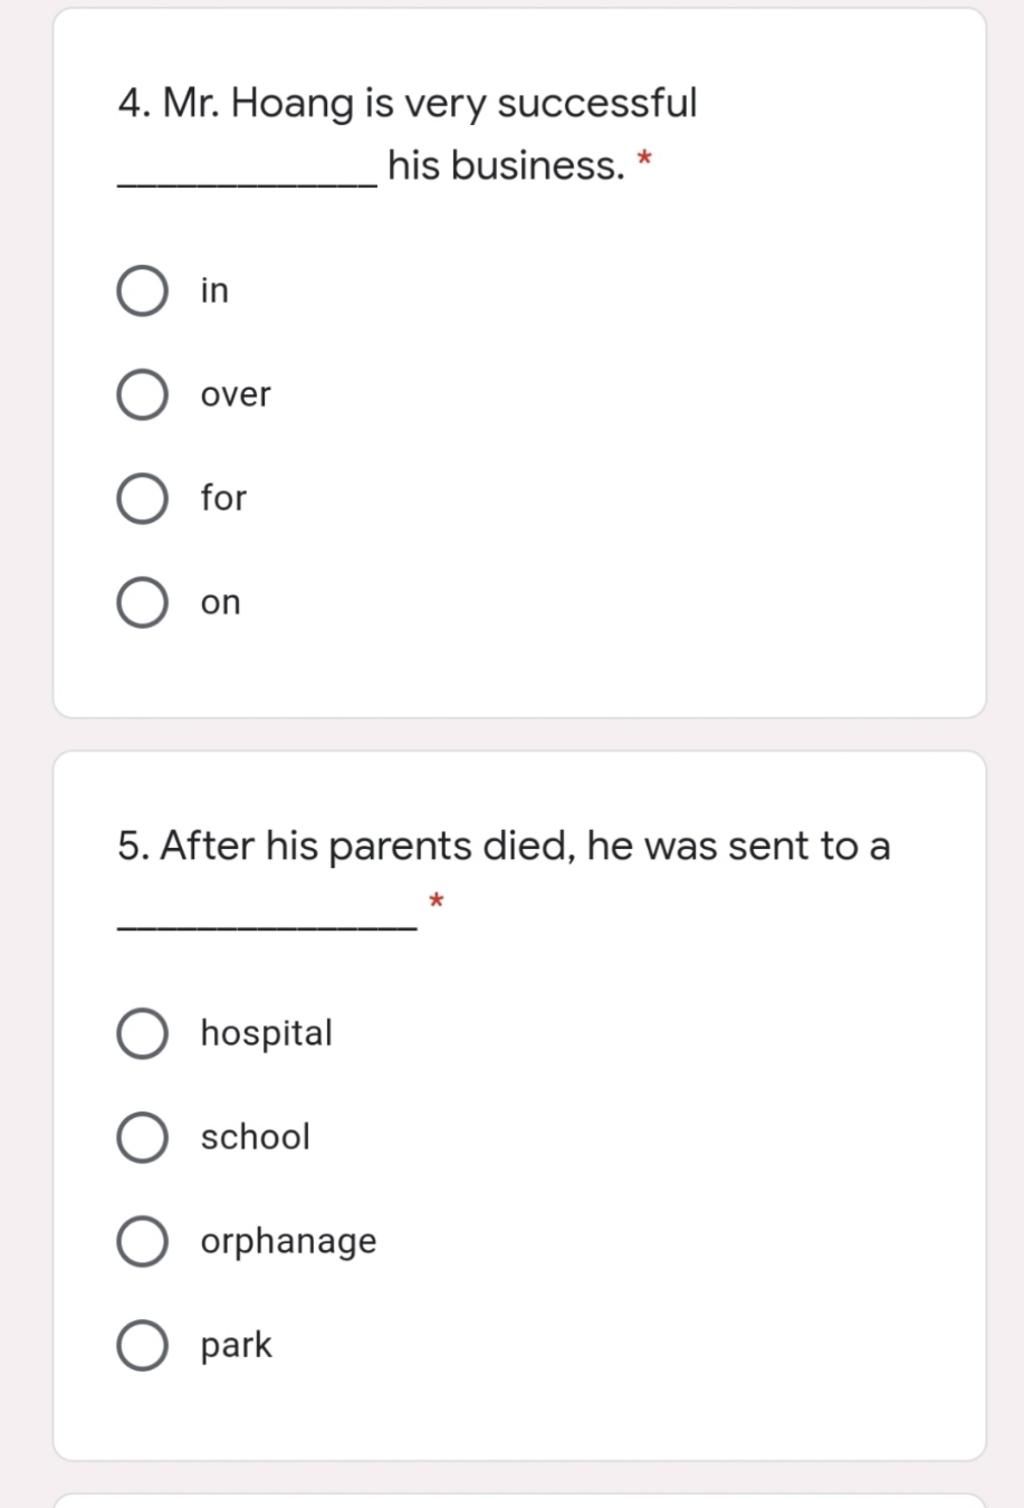Image resolution: width=1024 pixels, height=1508 pixels.
Task: Click the 'school' label text
Action: [255, 1137]
